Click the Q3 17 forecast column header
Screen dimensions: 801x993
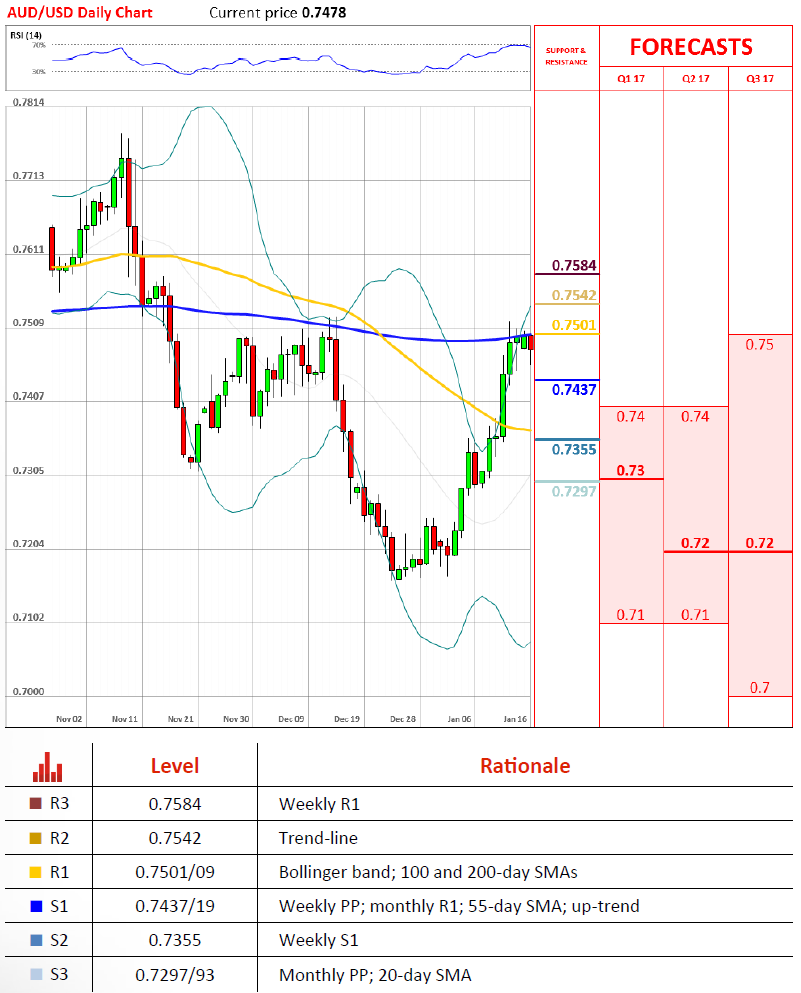point(760,79)
